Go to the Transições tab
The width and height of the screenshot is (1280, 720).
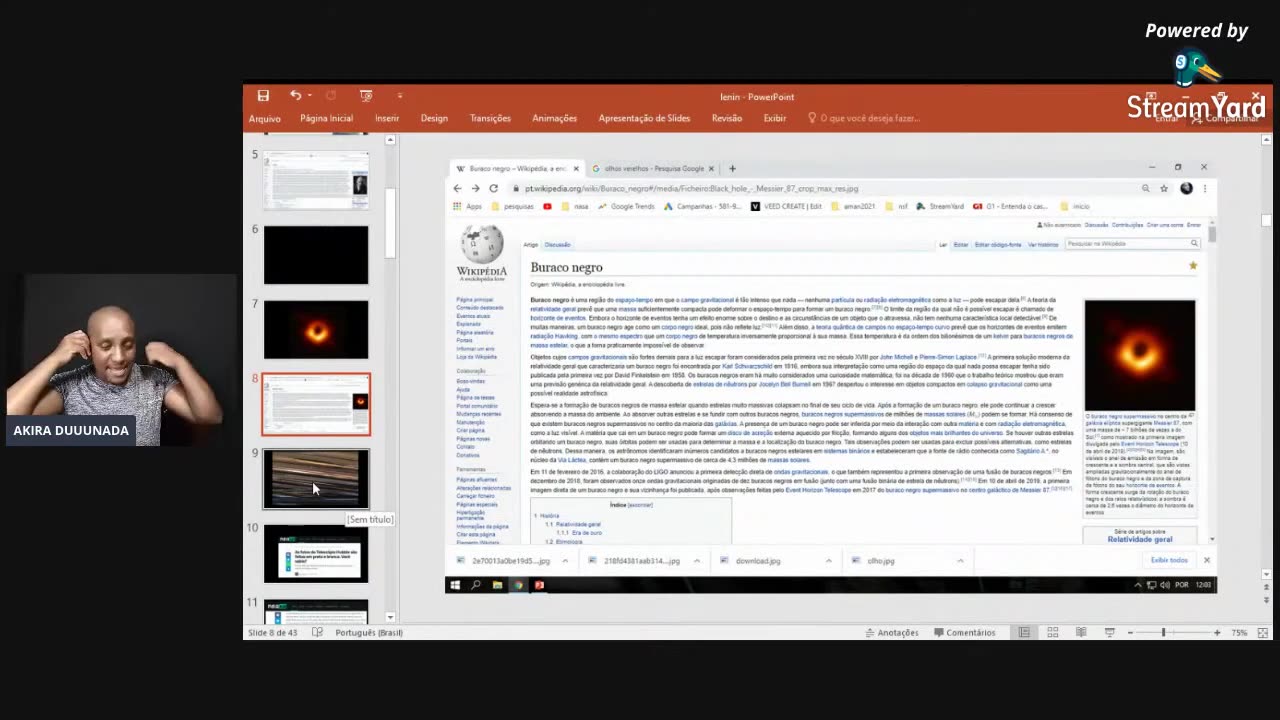point(490,118)
